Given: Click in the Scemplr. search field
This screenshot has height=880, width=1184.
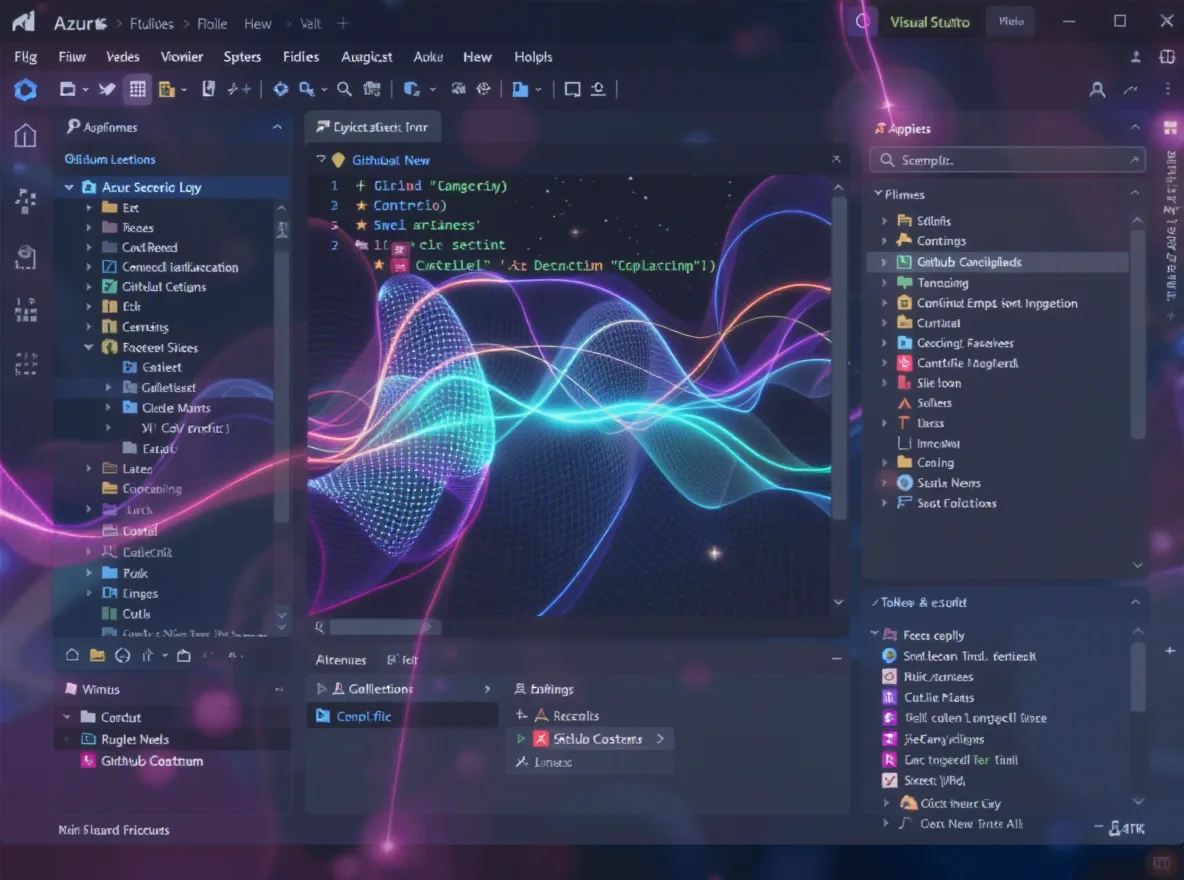Looking at the screenshot, I should tap(1007, 160).
